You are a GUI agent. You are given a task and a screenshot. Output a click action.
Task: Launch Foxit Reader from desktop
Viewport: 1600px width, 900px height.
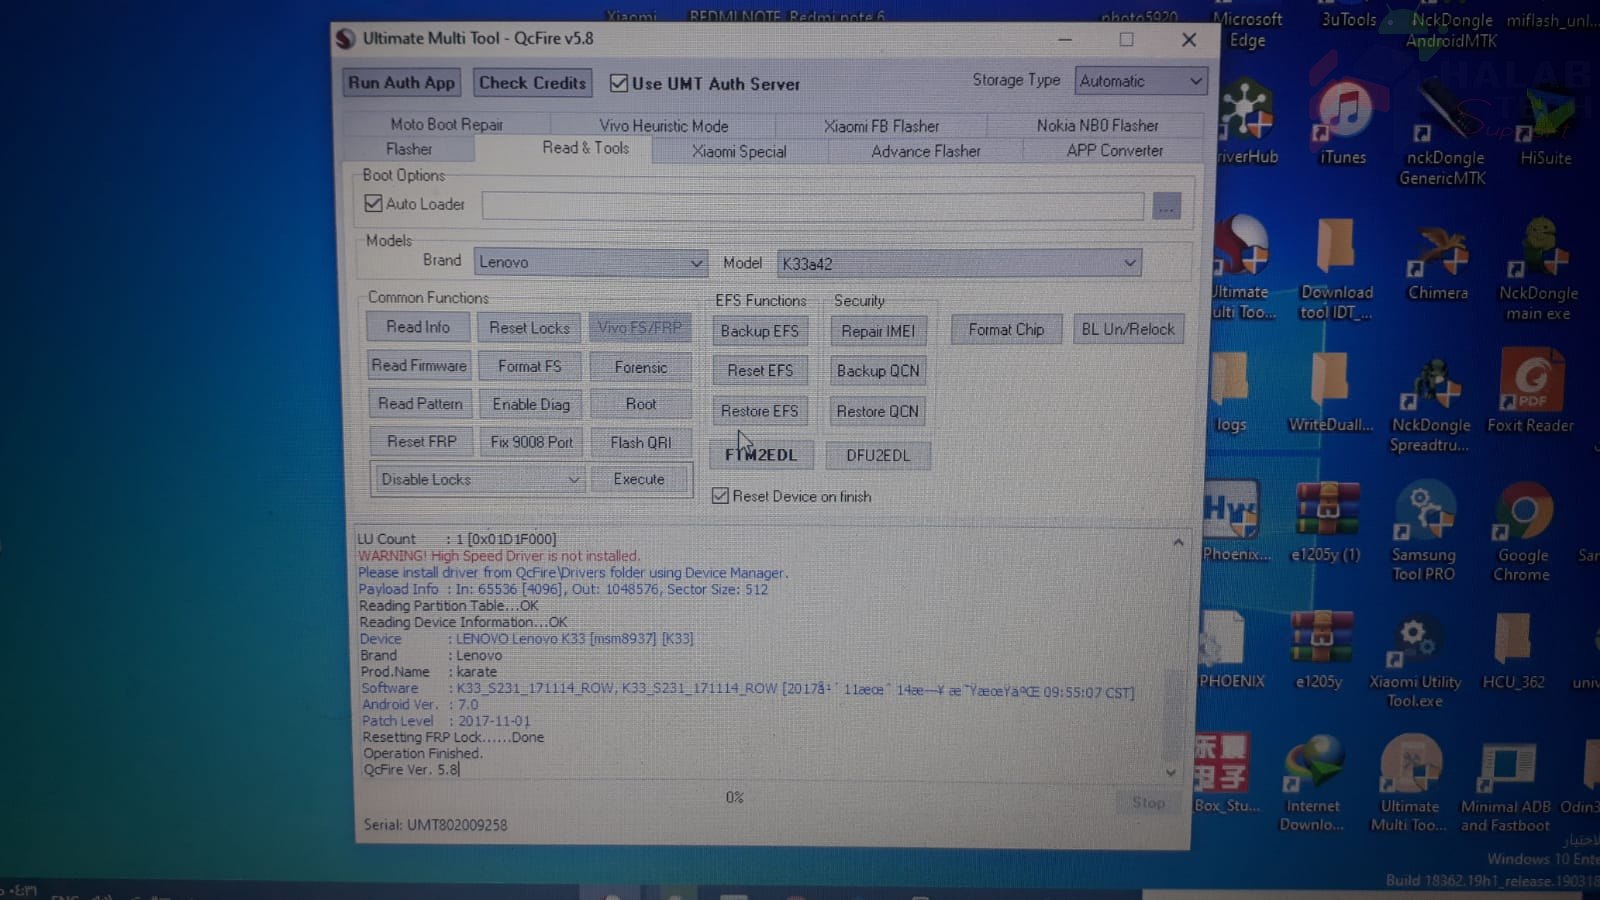(1530, 391)
